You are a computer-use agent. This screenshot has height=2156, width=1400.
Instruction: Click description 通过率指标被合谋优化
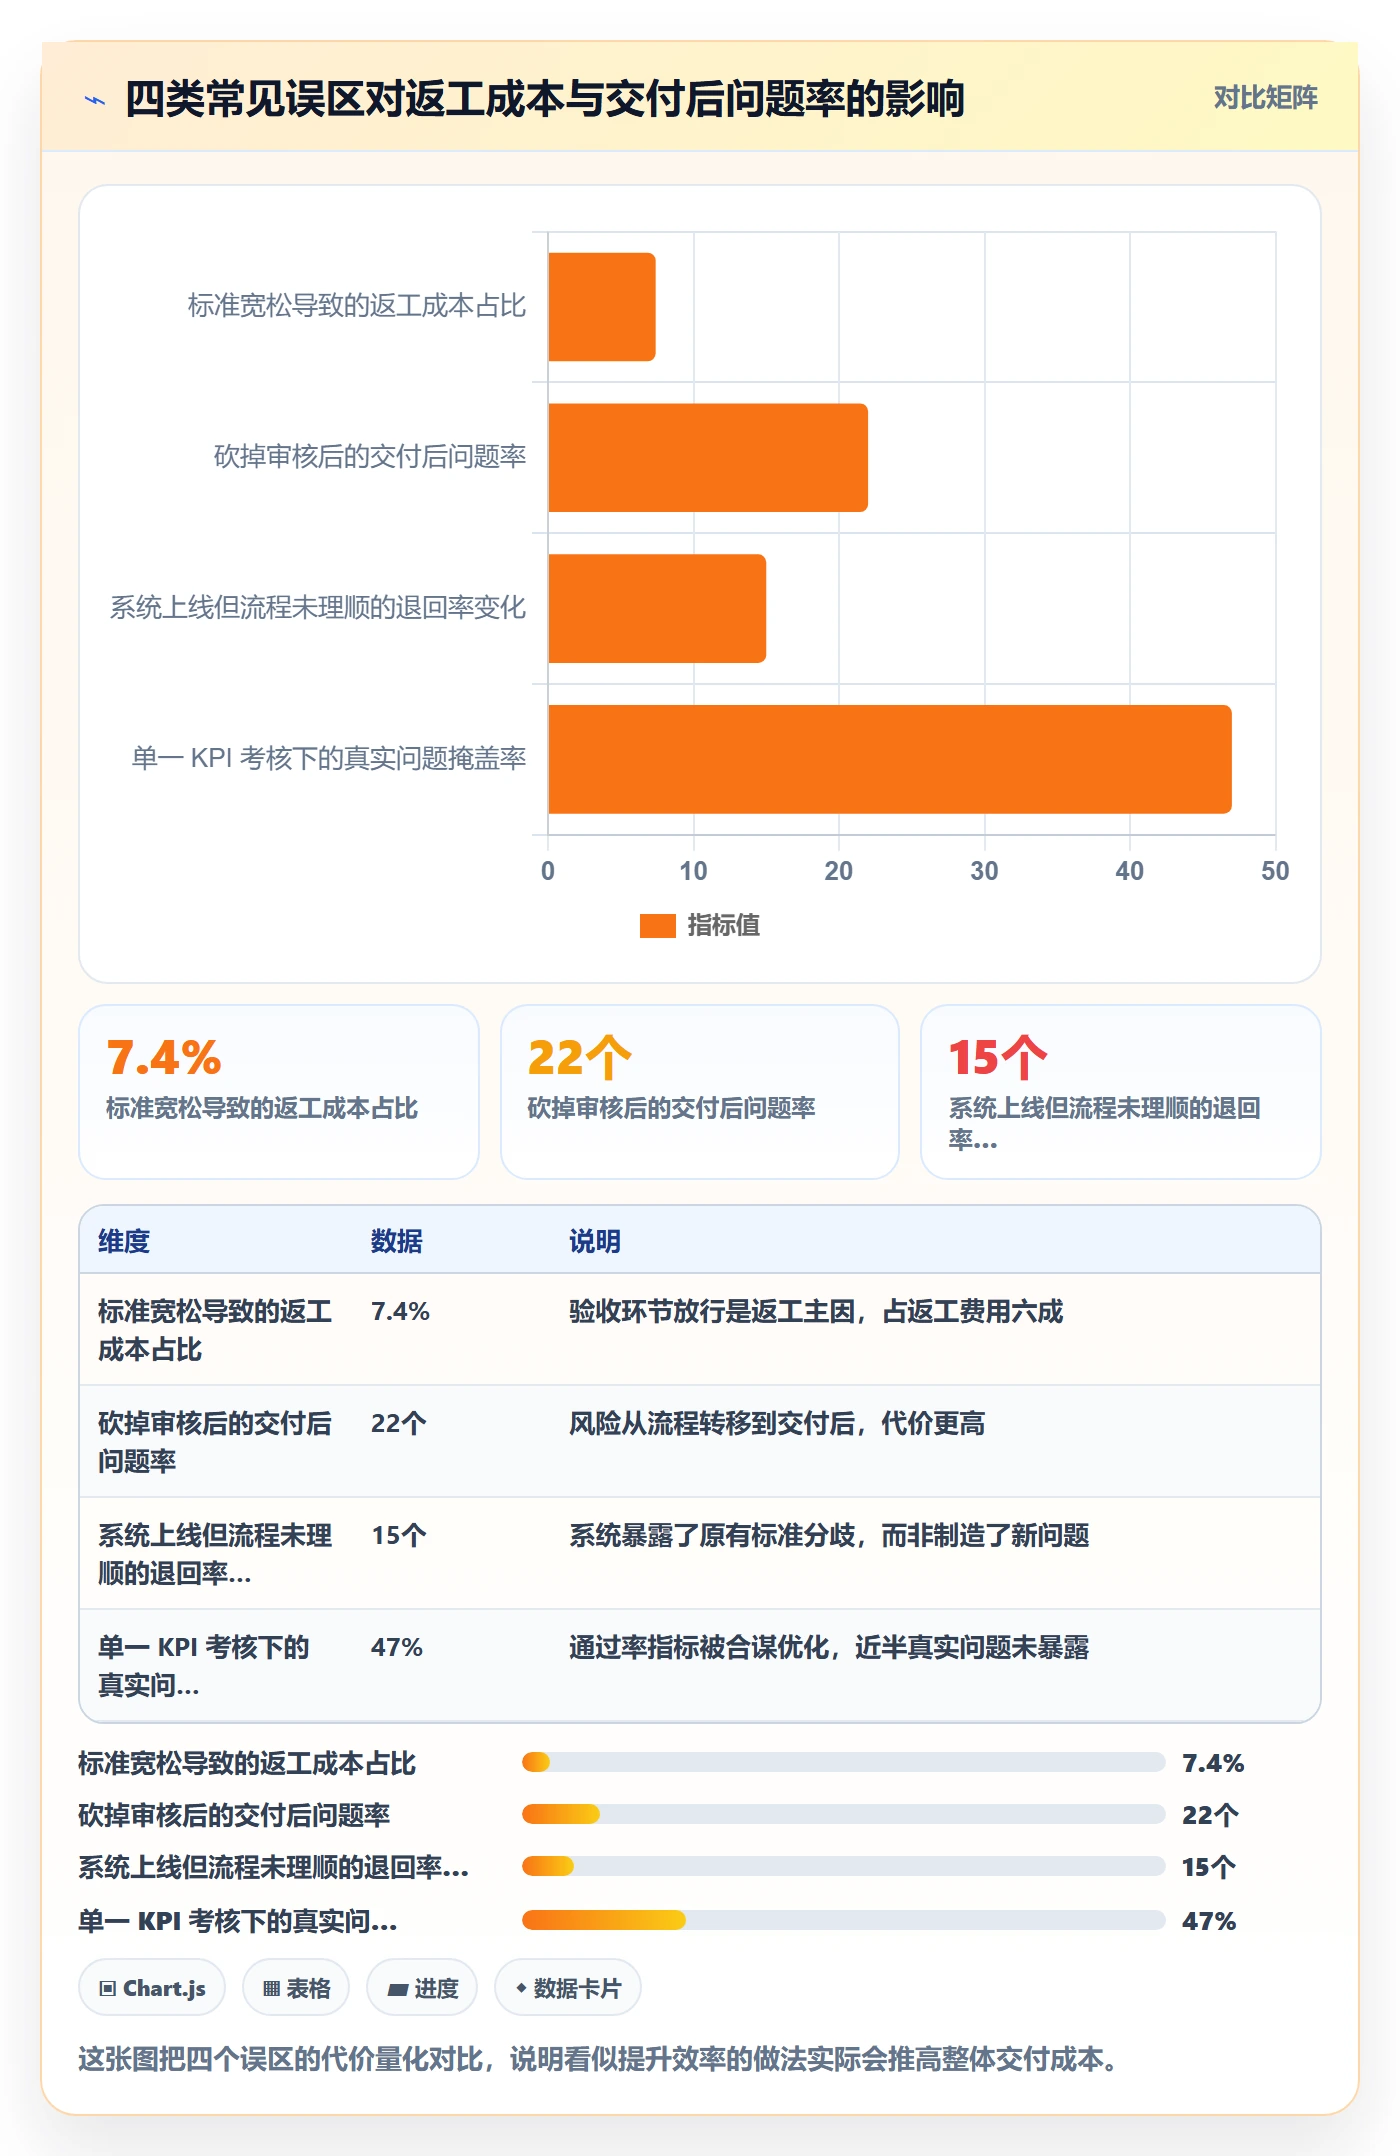pyautogui.click(x=828, y=1647)
